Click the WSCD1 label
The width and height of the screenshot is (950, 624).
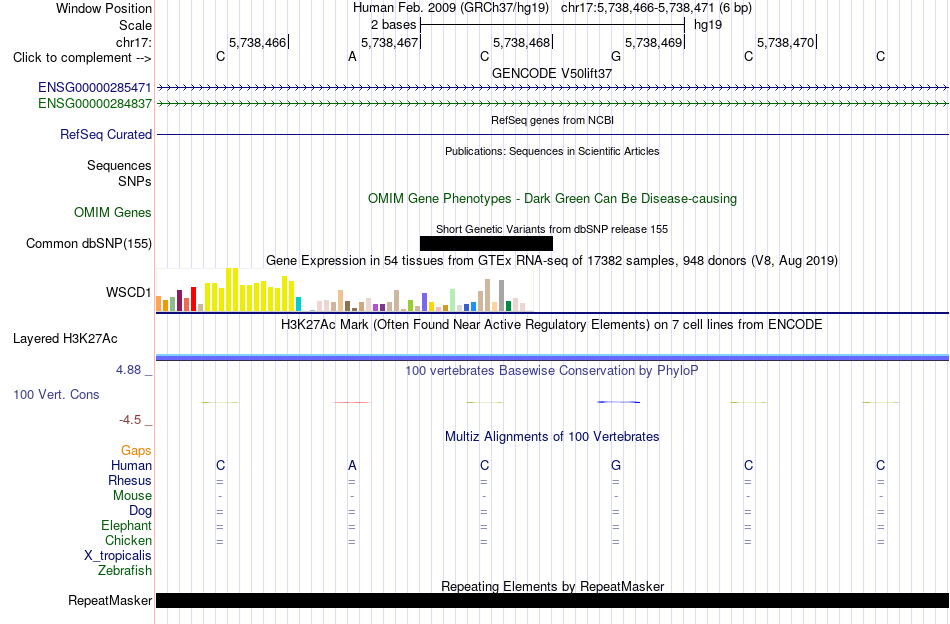(x=128, y=293)
